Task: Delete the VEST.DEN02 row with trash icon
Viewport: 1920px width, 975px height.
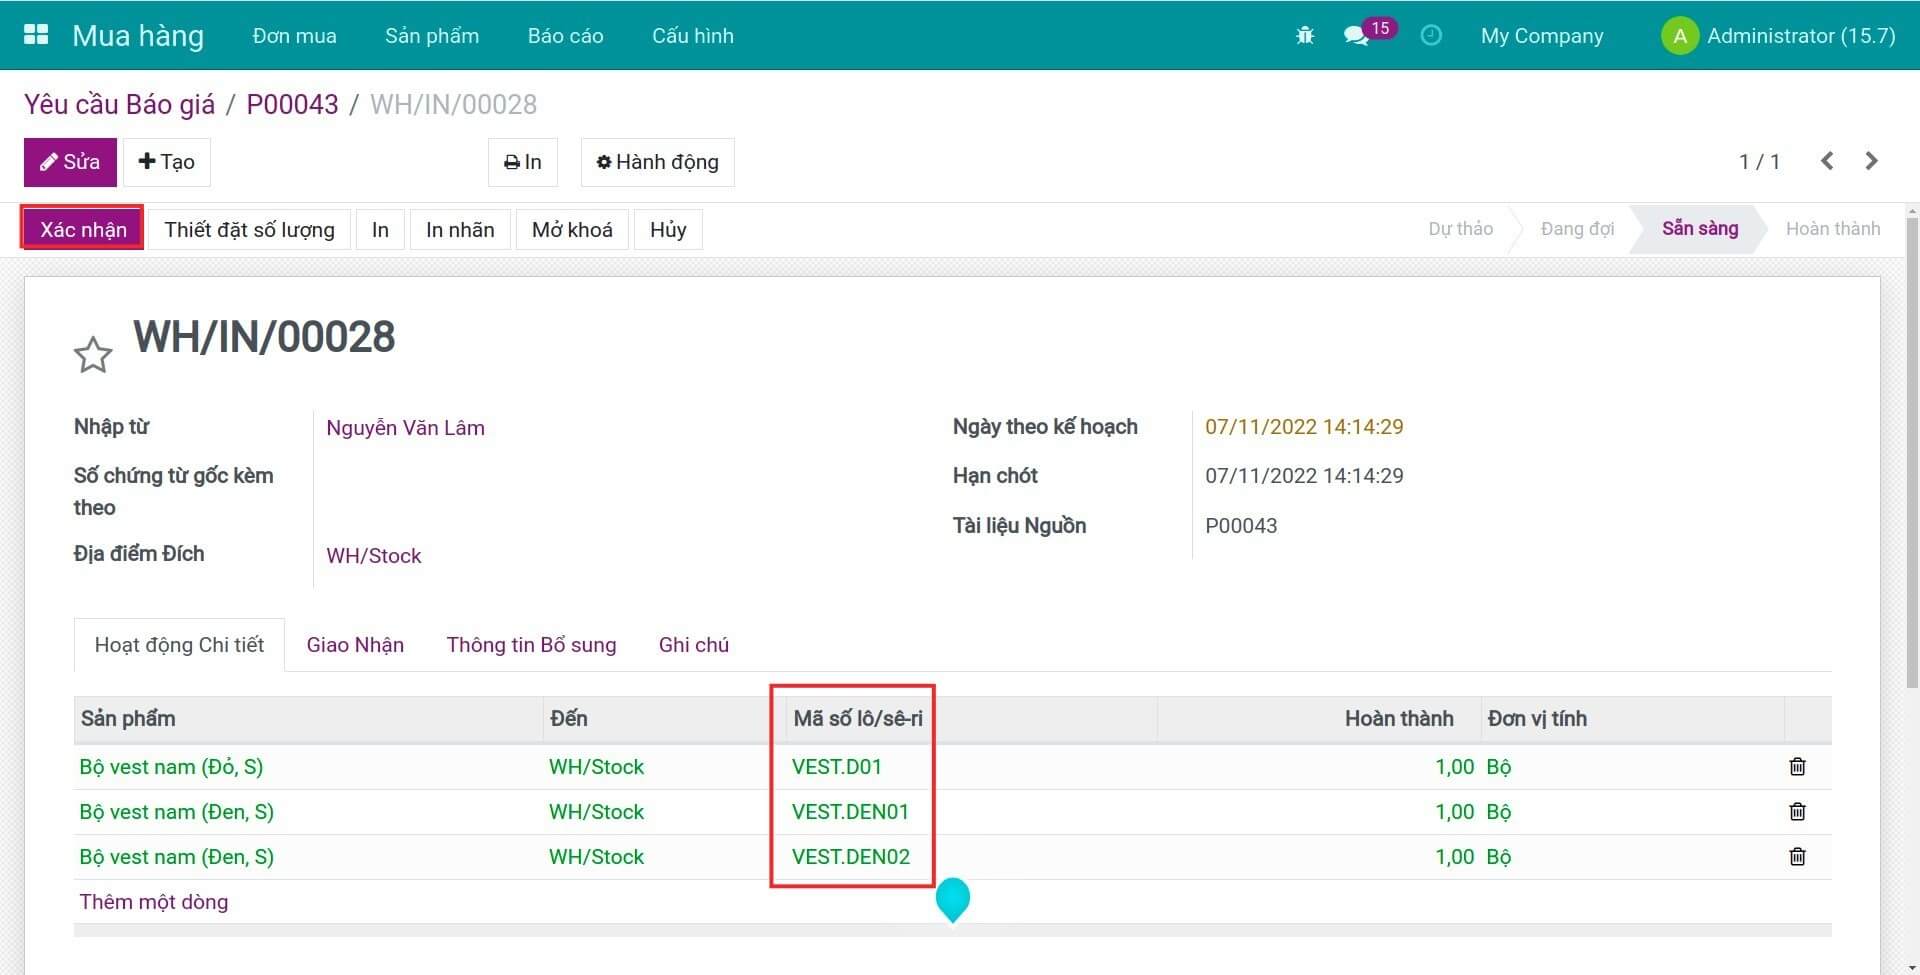Action: click(1797, 857)
